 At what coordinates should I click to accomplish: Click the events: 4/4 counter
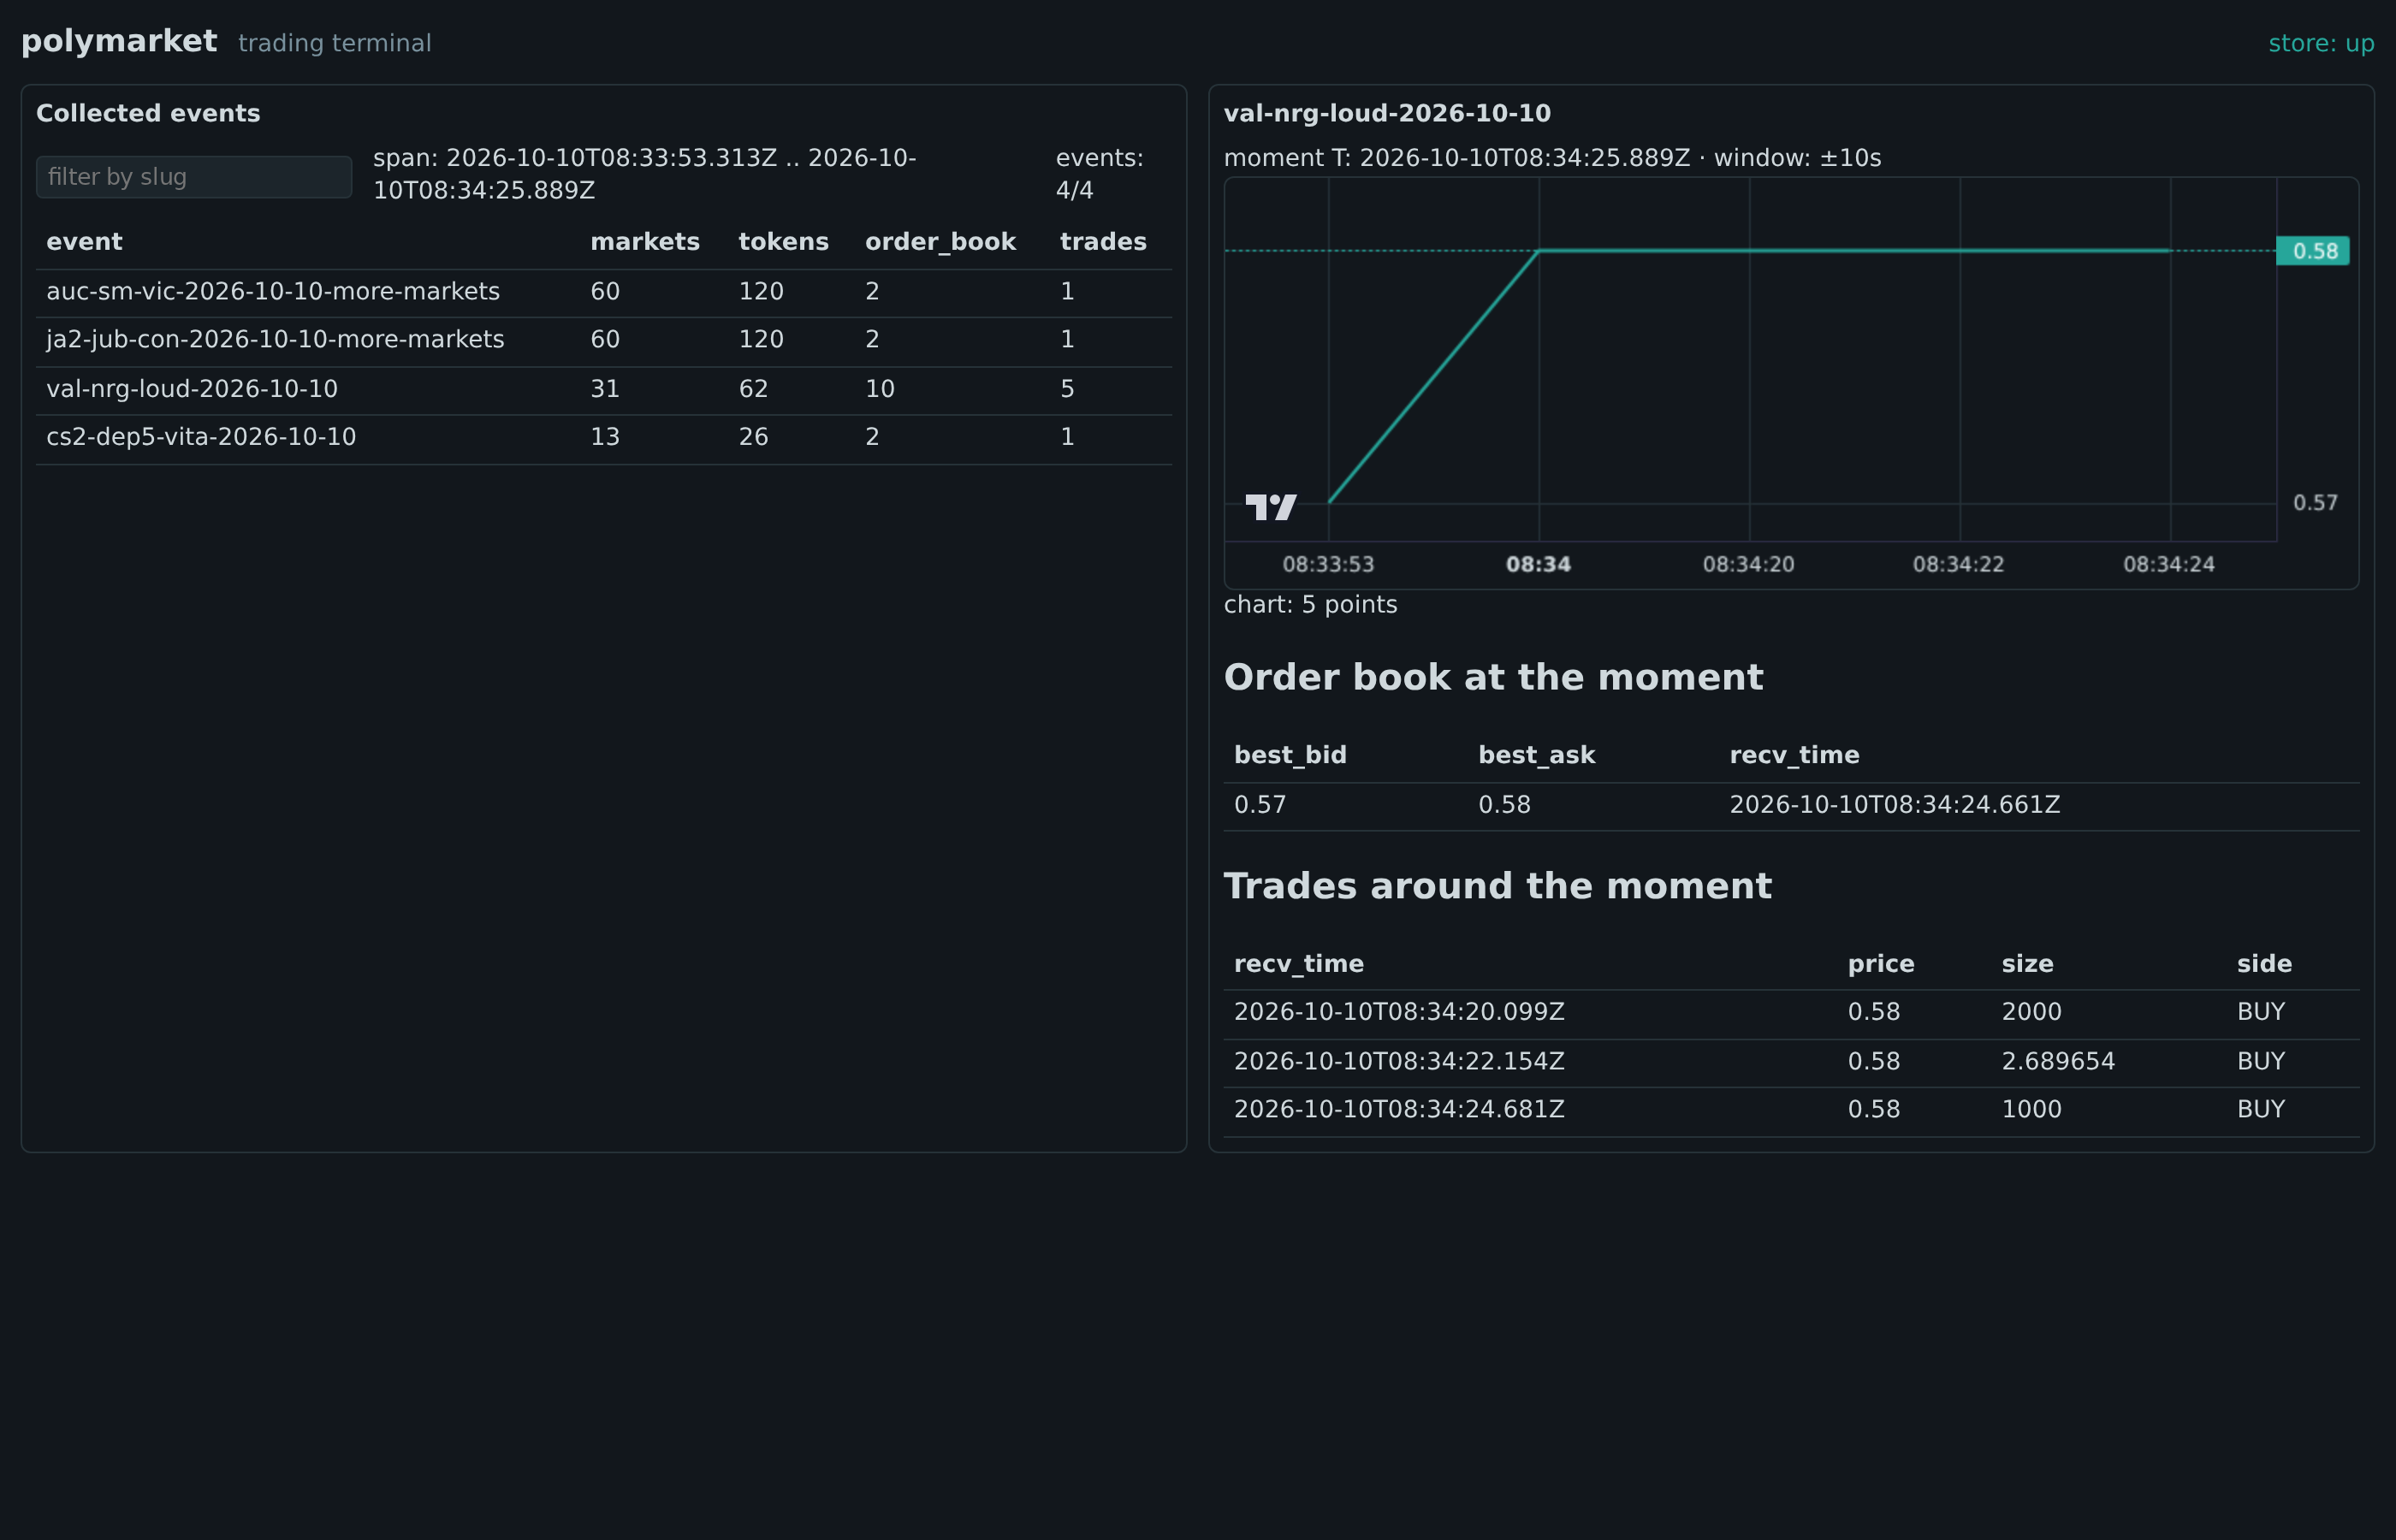click(x=1099, y=174)
